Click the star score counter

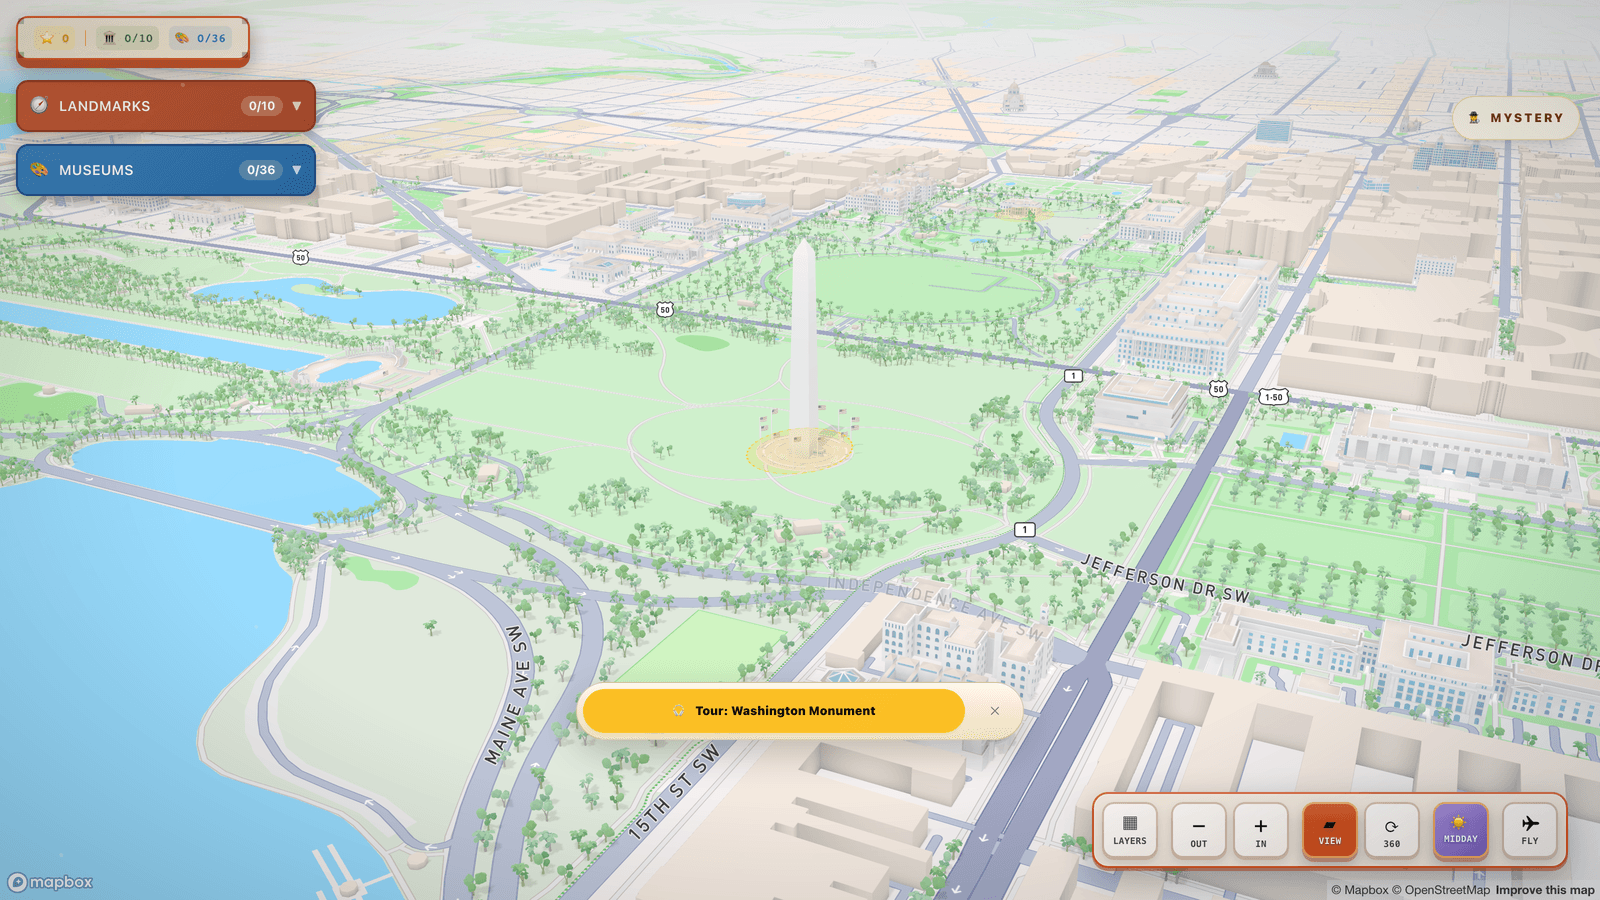click(55, 38)
